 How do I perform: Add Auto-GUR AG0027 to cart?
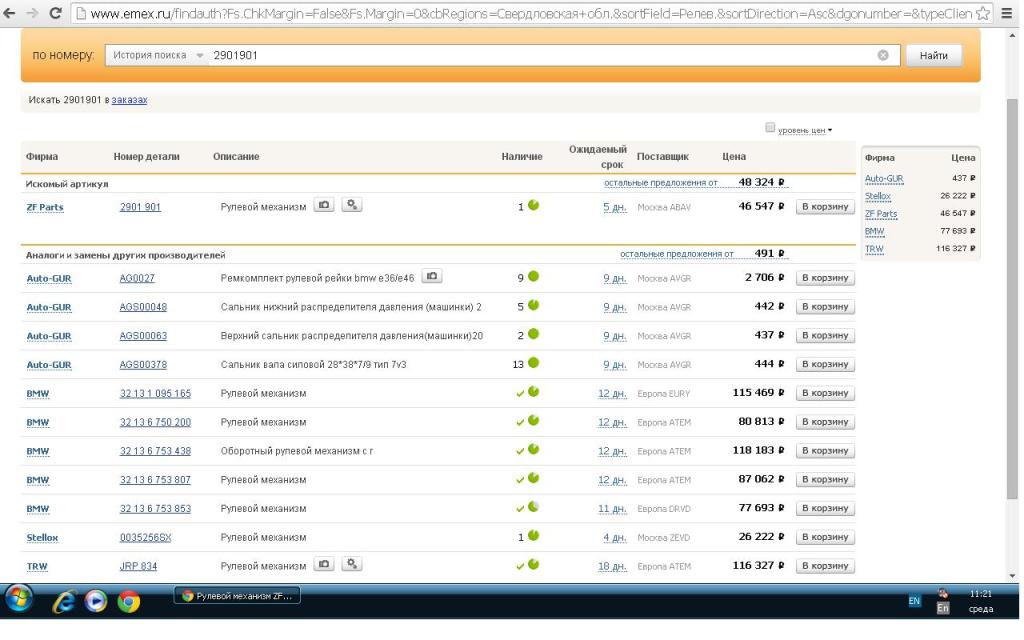(x=825, y=278)
